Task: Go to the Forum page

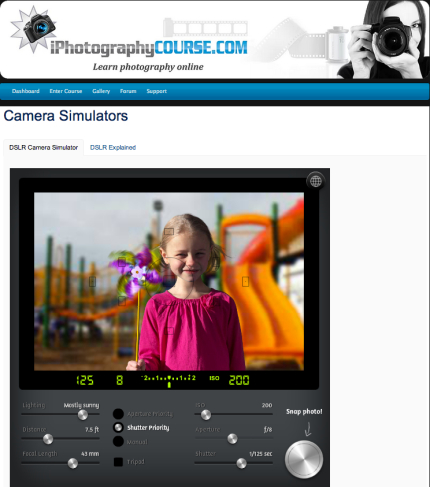Action: point(128,91)
